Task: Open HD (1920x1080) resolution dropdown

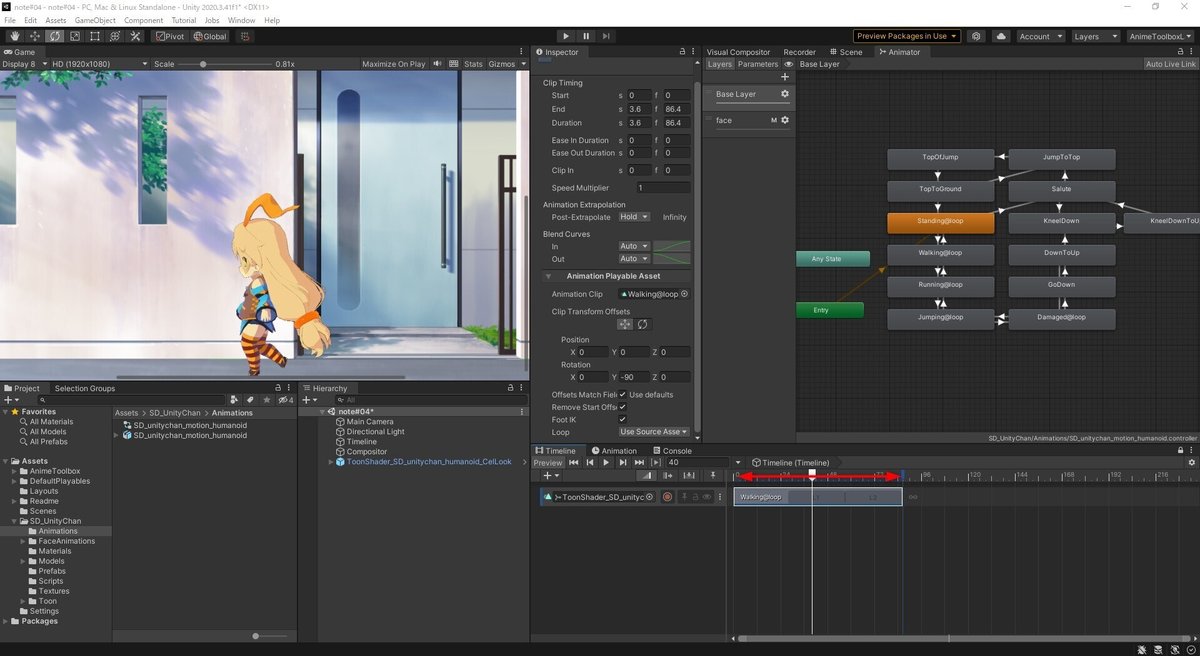Action: click(x=99, y=64)
